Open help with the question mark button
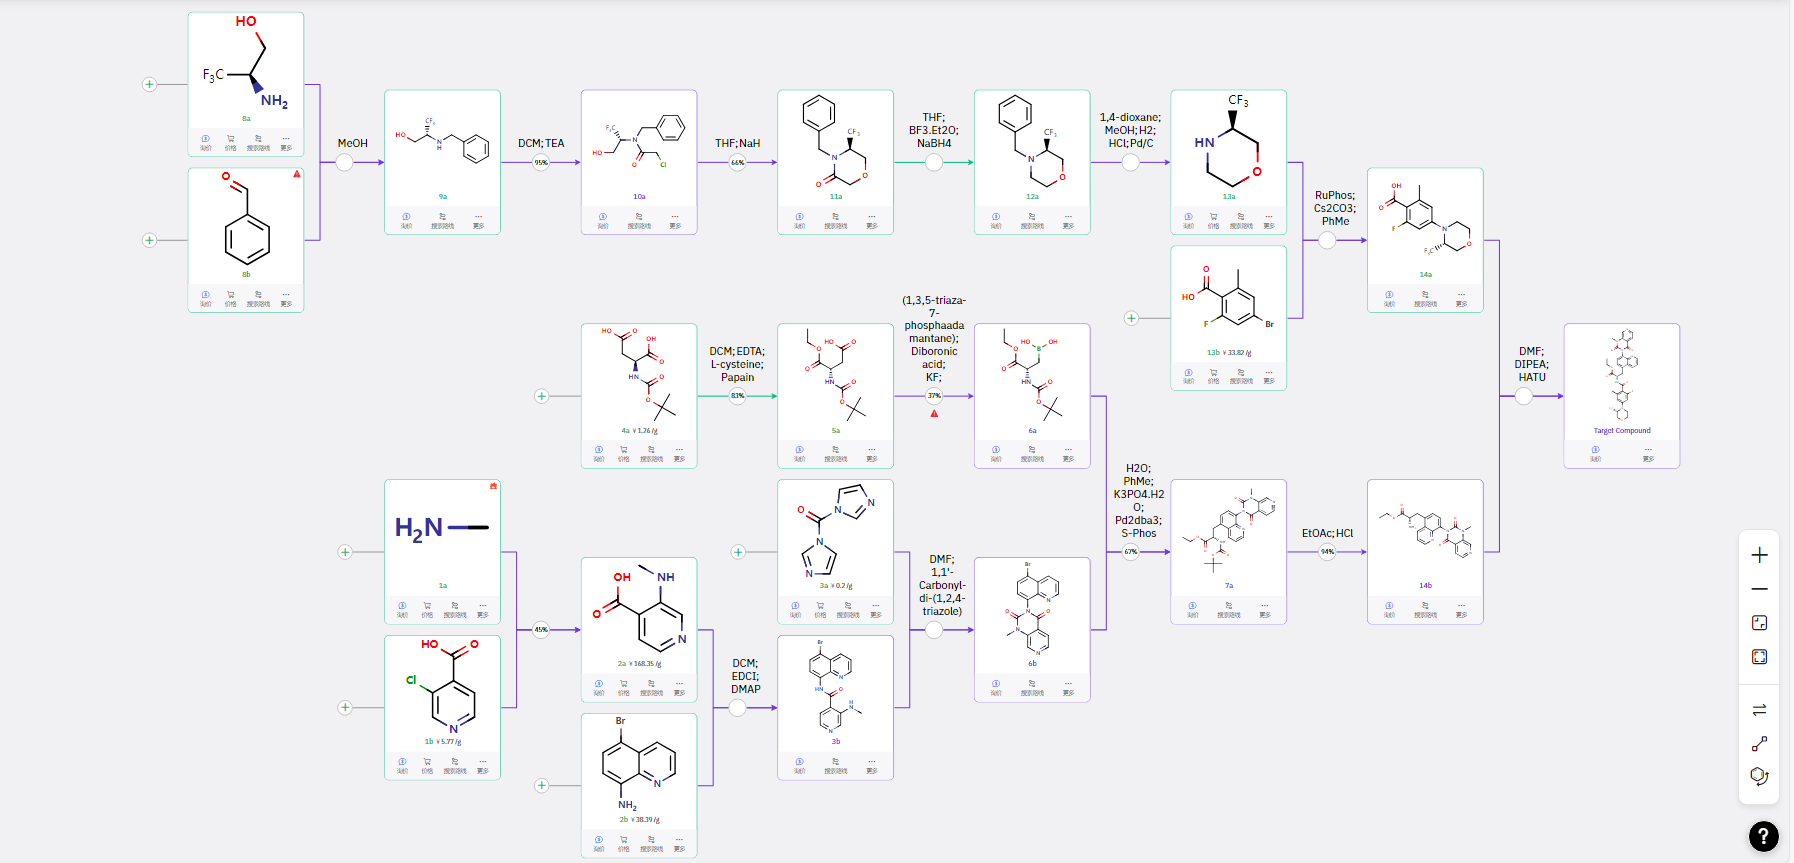Screen dimensions: 1794x863 (1763, 836)
